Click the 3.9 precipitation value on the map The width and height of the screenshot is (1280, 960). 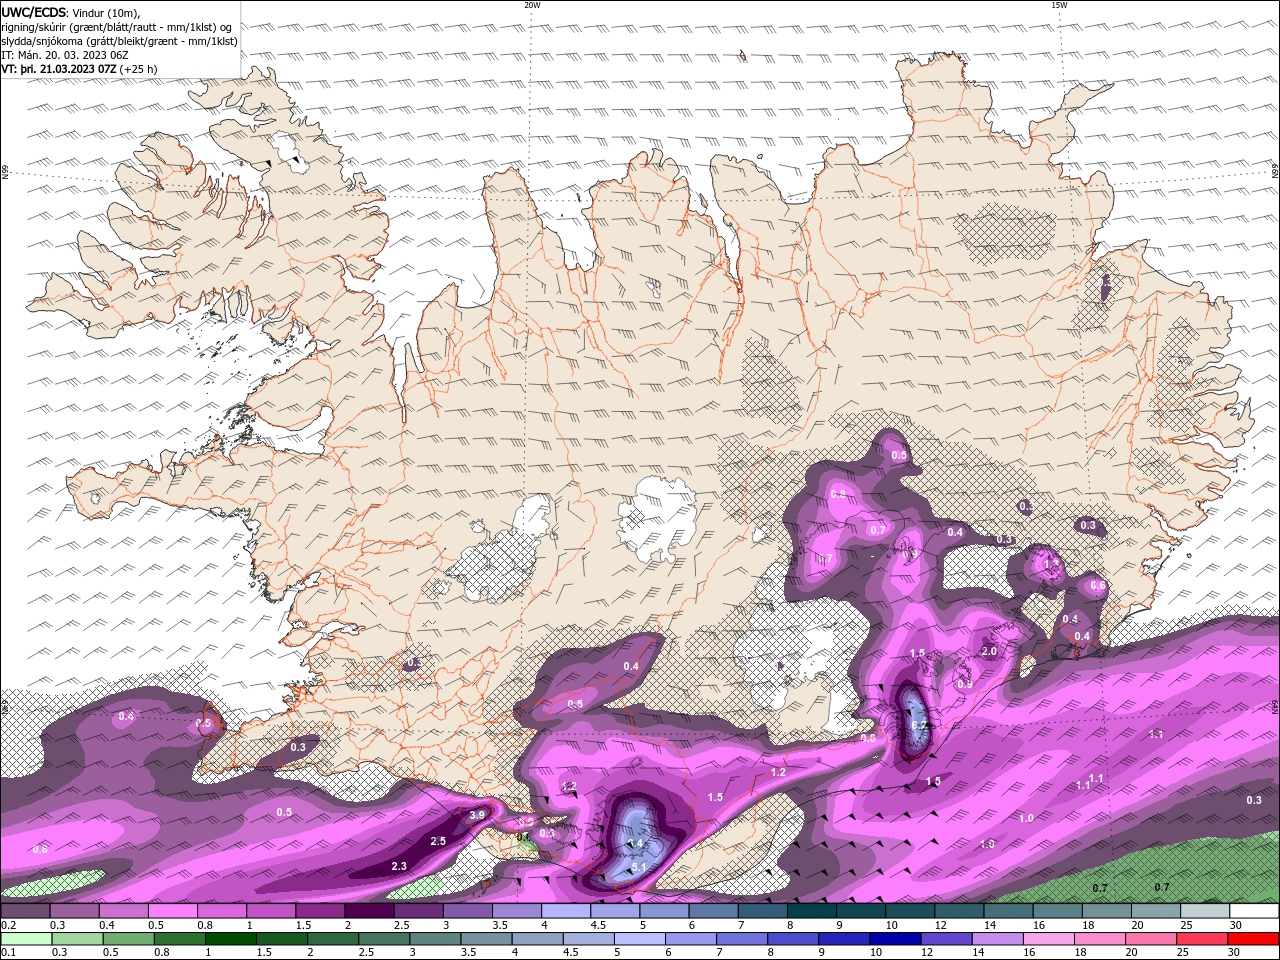coord(477,815)
